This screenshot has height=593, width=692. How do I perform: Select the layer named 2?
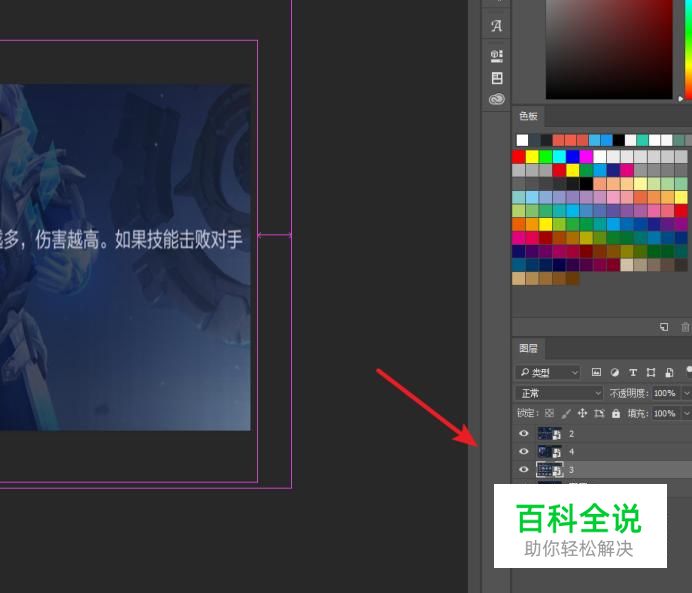[x=571, y=434]
